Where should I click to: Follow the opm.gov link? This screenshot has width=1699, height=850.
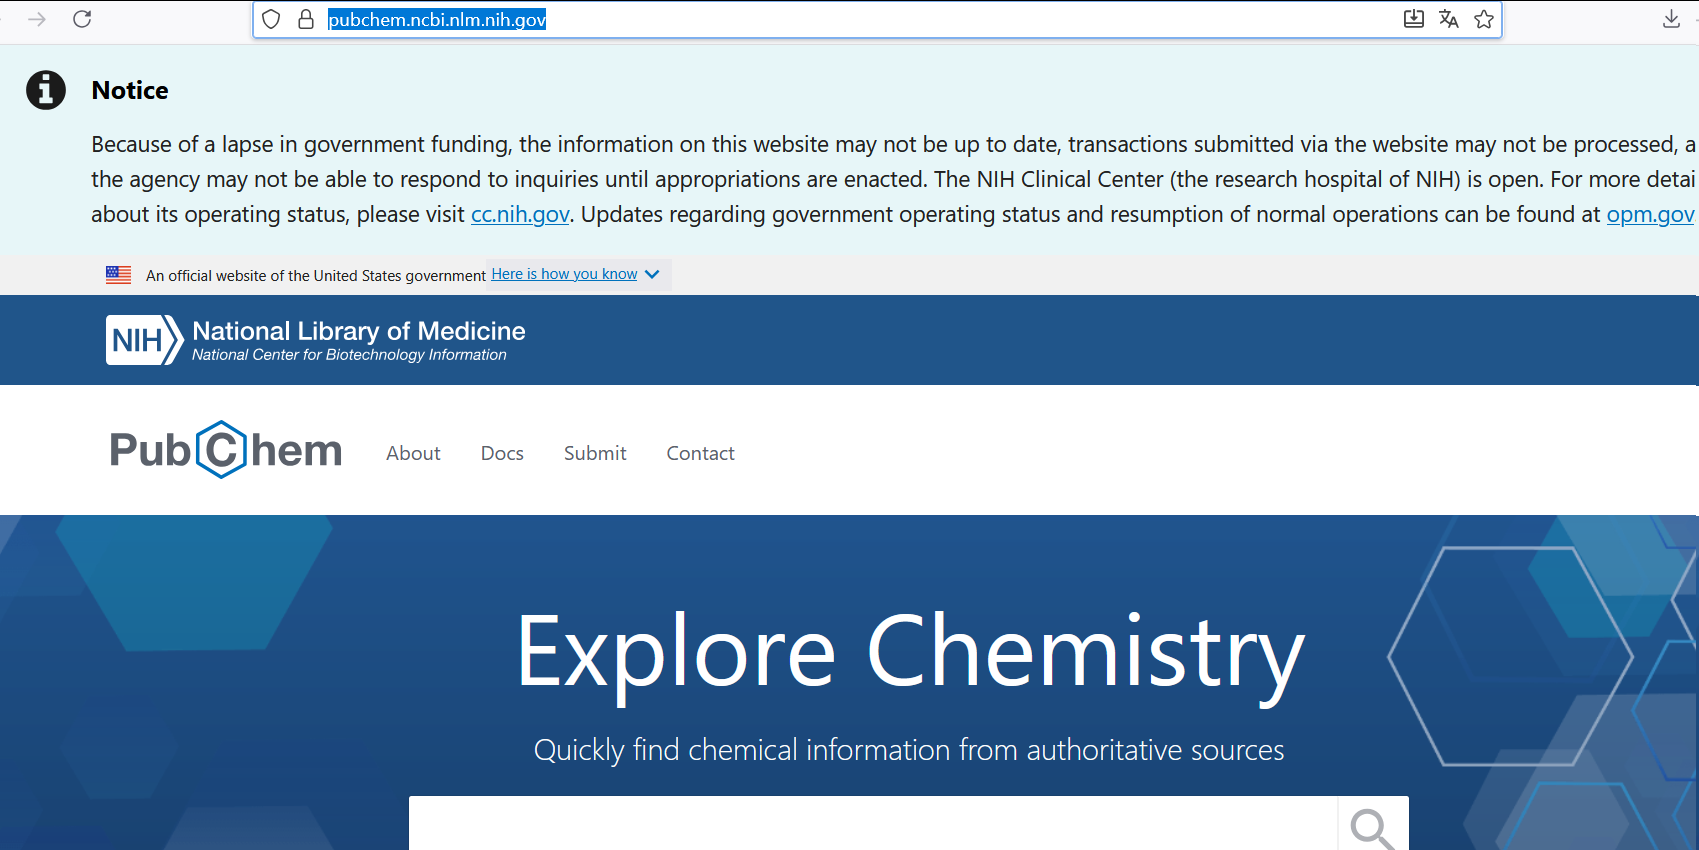(x=1650, y=215)
